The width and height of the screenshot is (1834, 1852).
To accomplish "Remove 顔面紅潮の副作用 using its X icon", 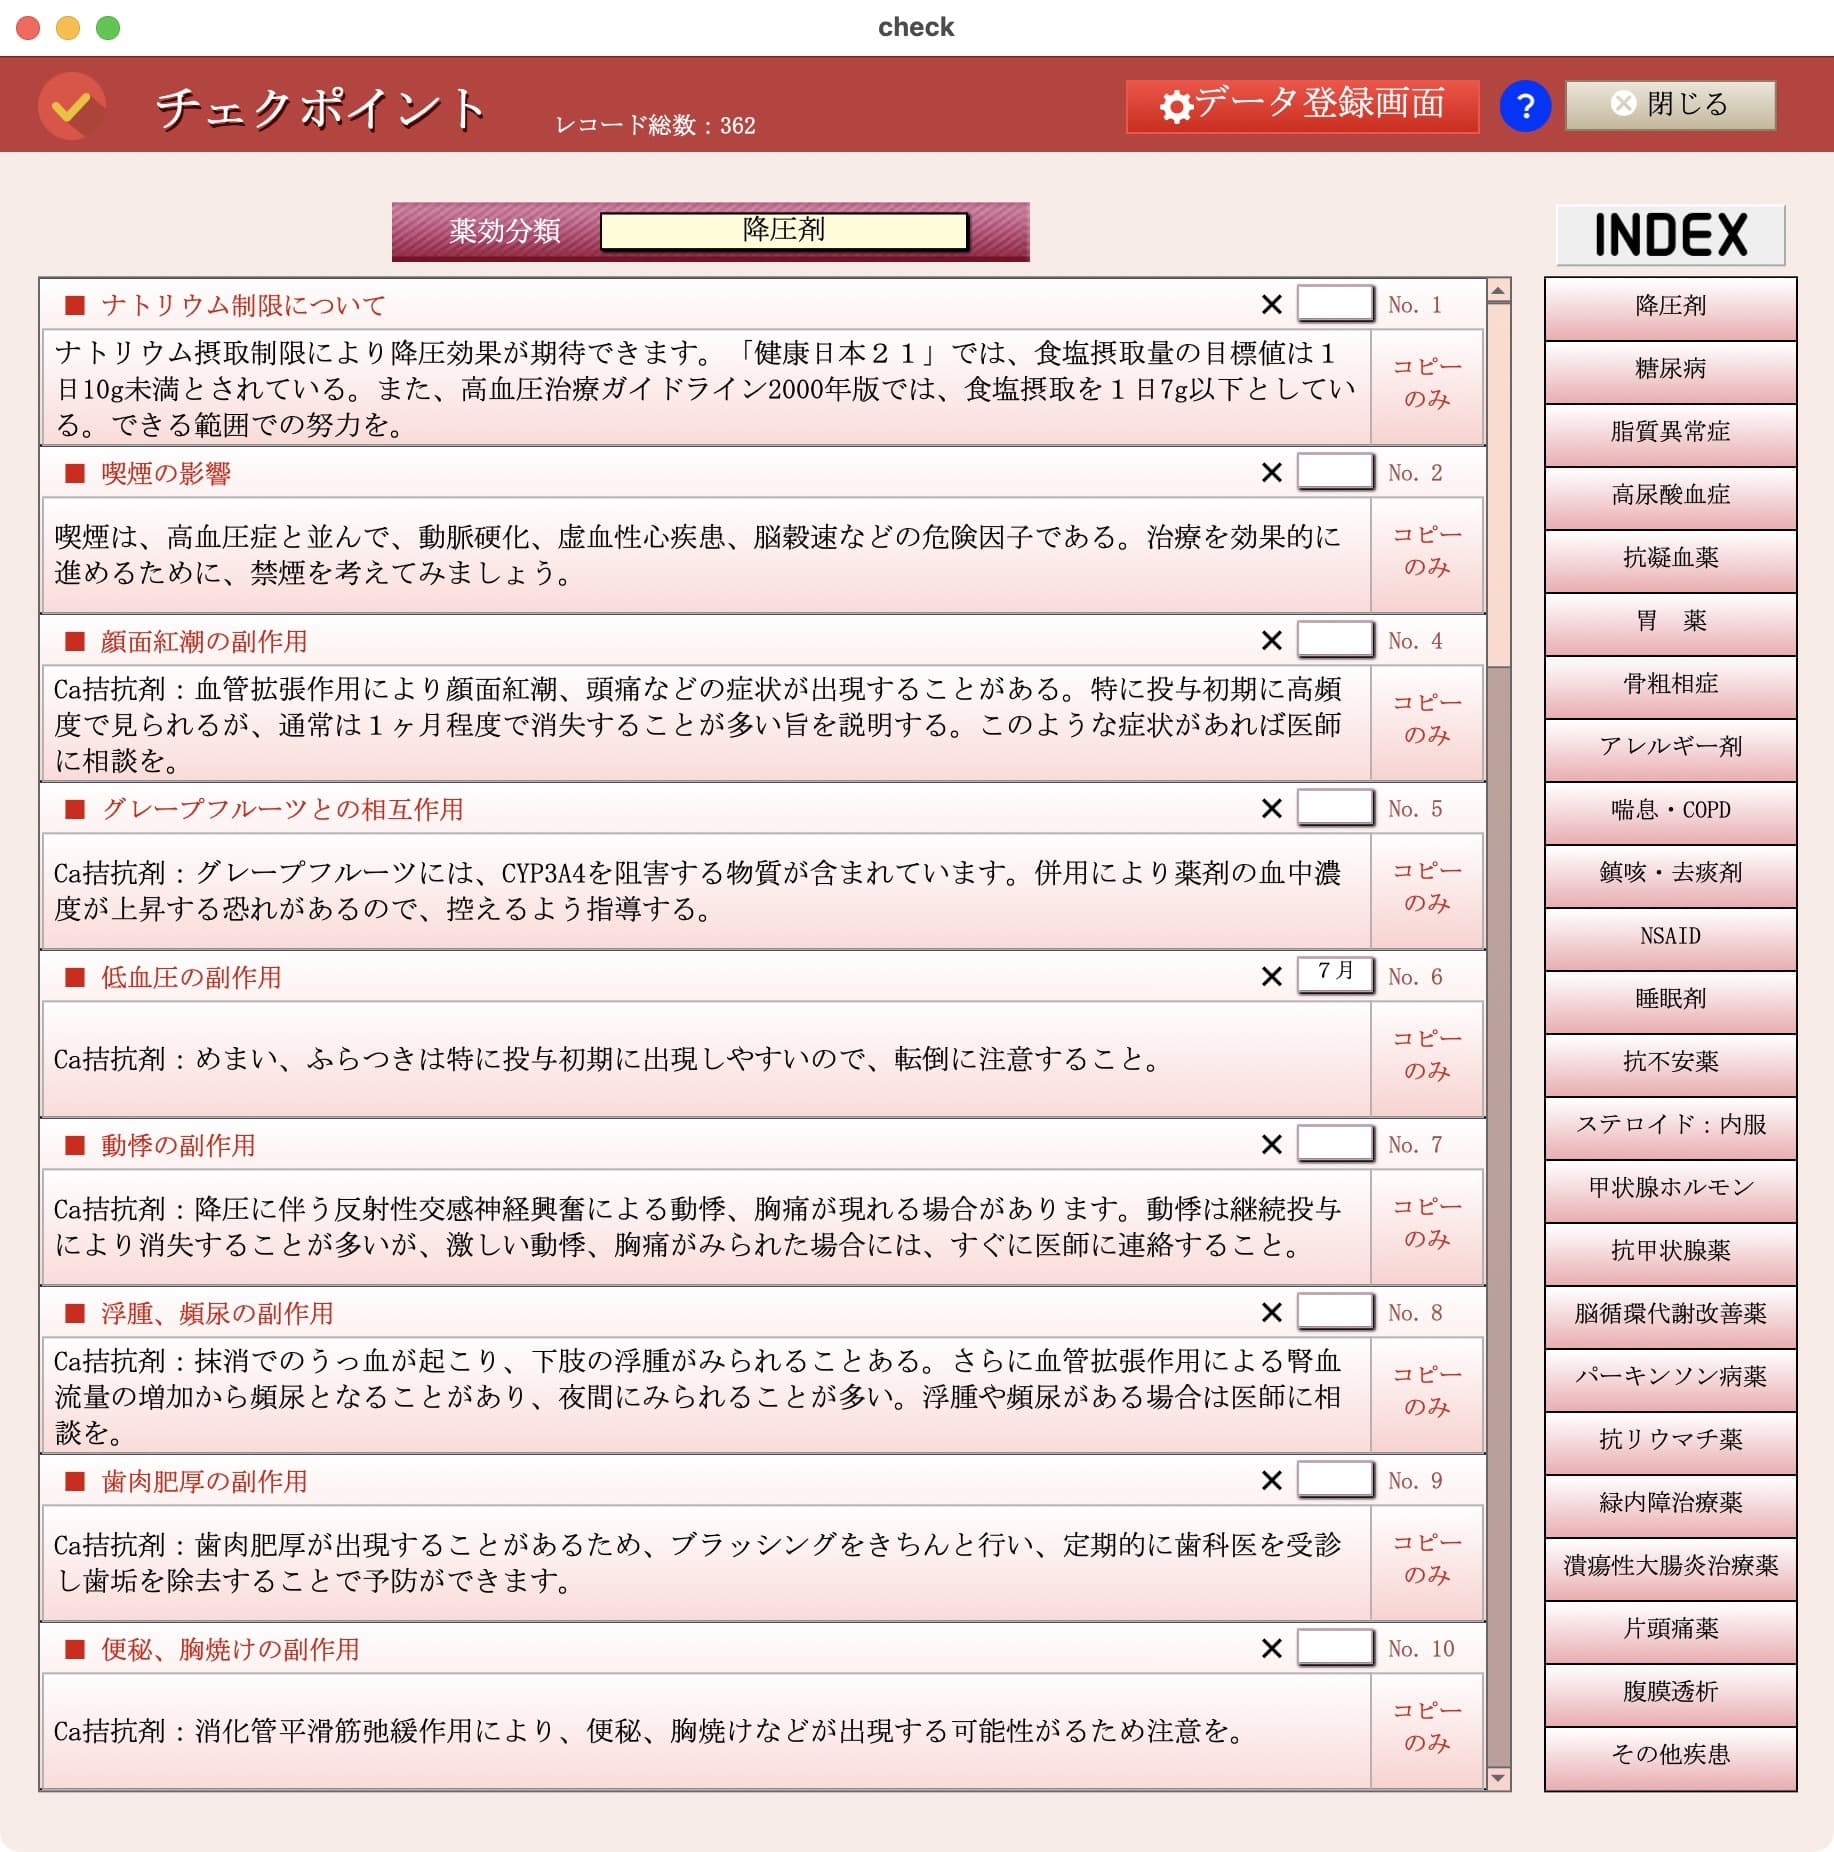I will [1271, 641].
